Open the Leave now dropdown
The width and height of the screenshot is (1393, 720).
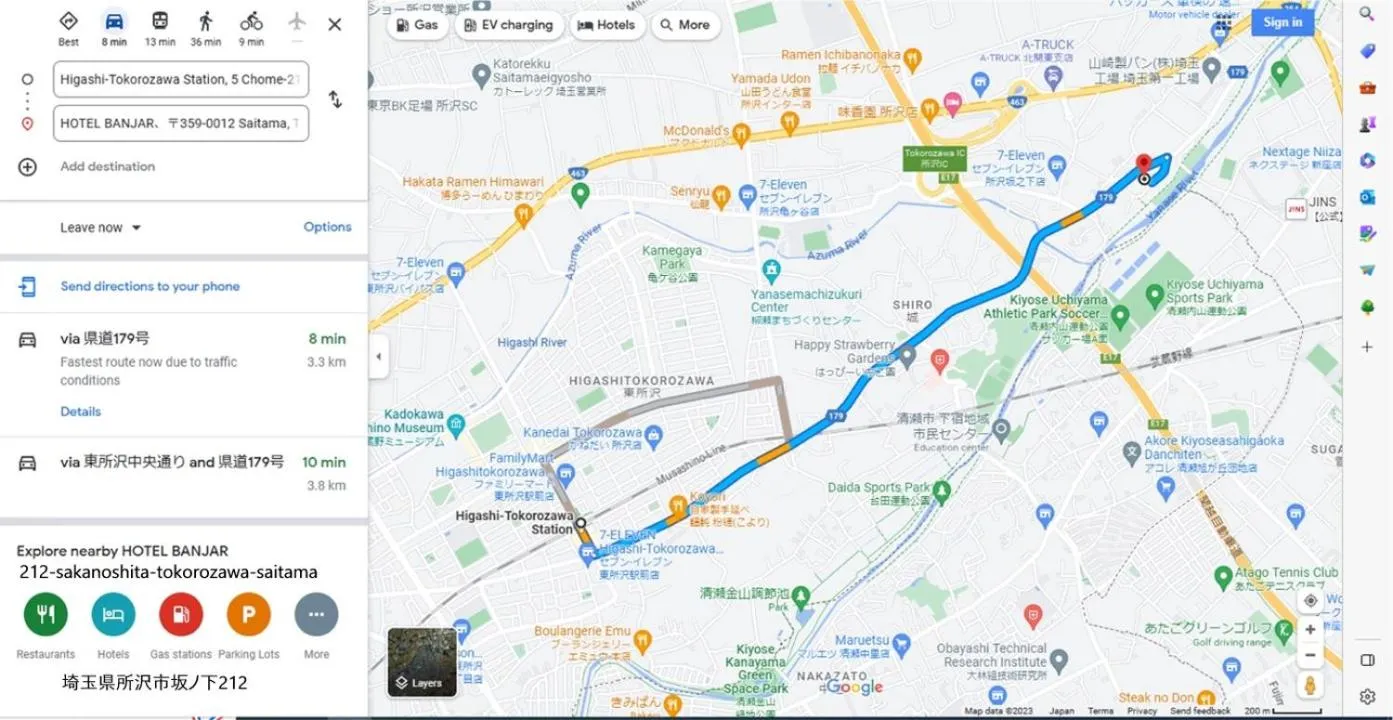click(100, 228)
